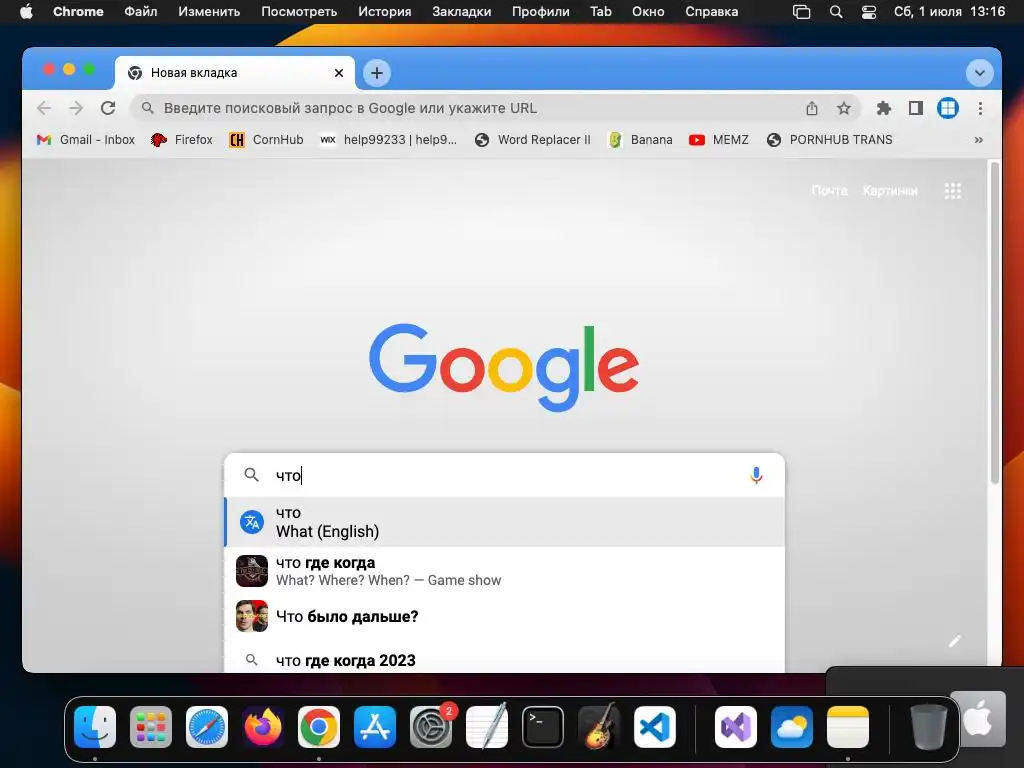Image resolution: width=1024 pixels, height=768 pixels.
Task: Open the Extensions puzzle icon
Action: (x=884, y=108)
